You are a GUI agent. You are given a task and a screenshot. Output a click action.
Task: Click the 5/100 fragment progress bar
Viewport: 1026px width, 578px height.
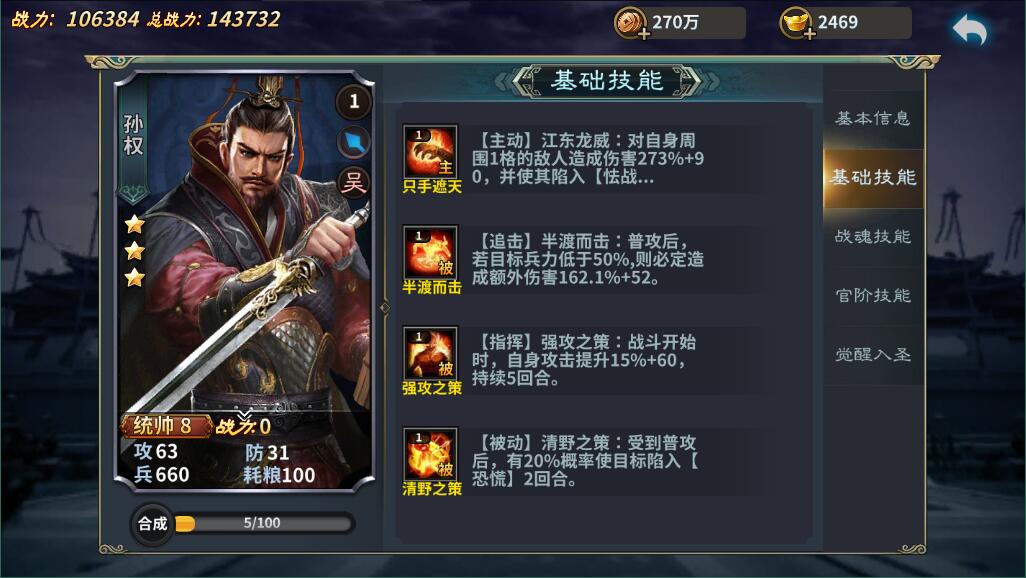(264, 523)
